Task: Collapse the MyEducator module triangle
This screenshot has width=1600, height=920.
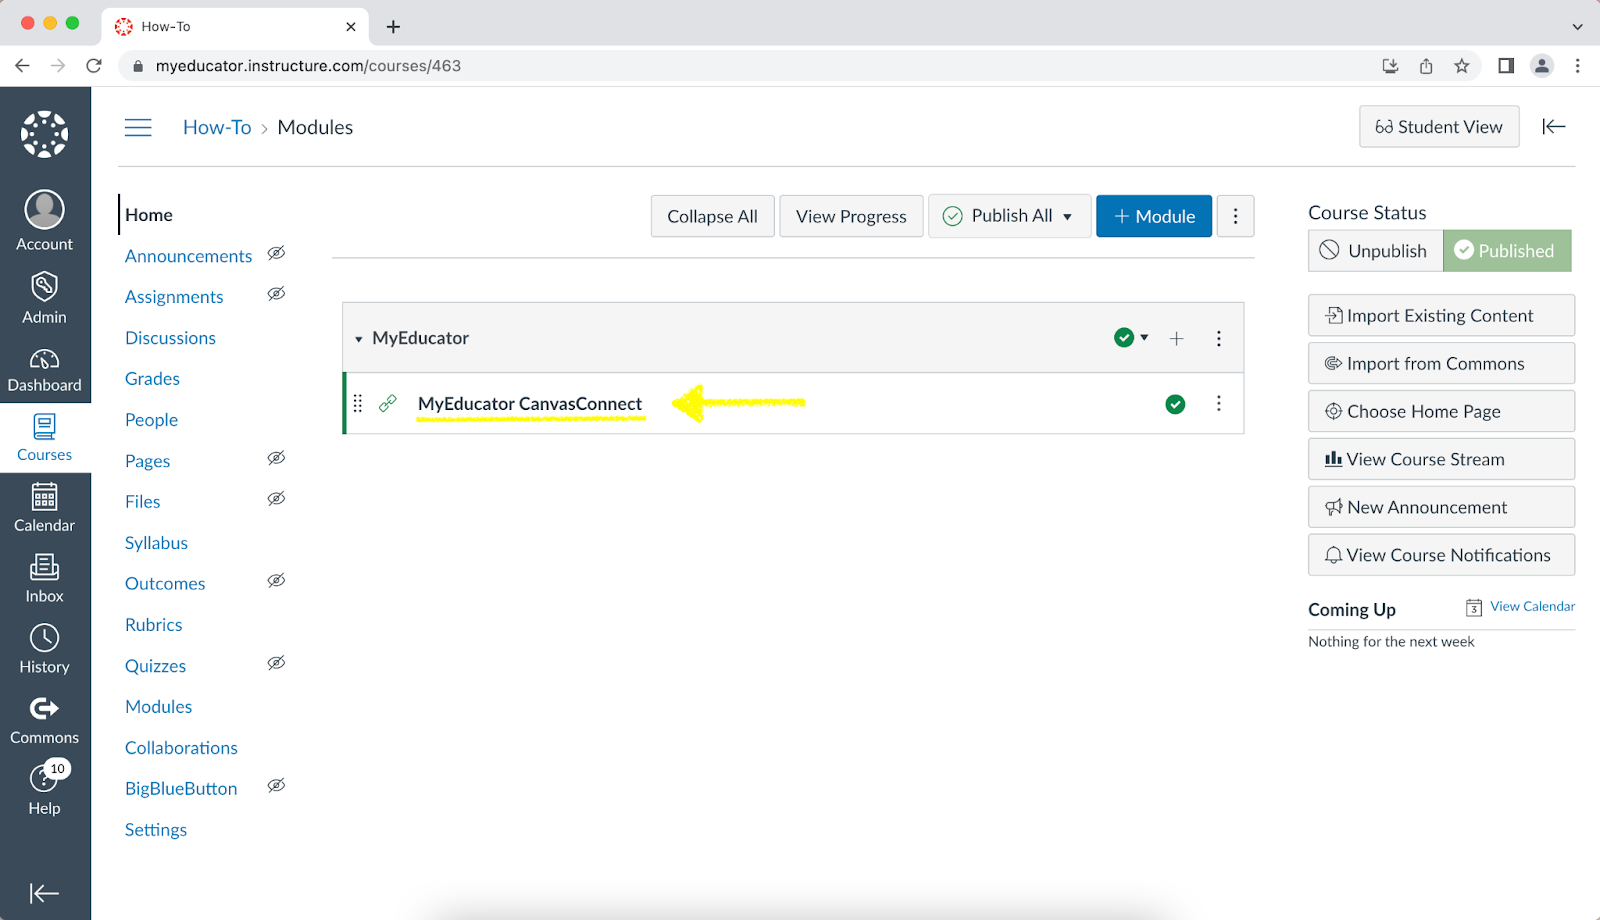Action: pyautogui.click(x=359, y=339)
